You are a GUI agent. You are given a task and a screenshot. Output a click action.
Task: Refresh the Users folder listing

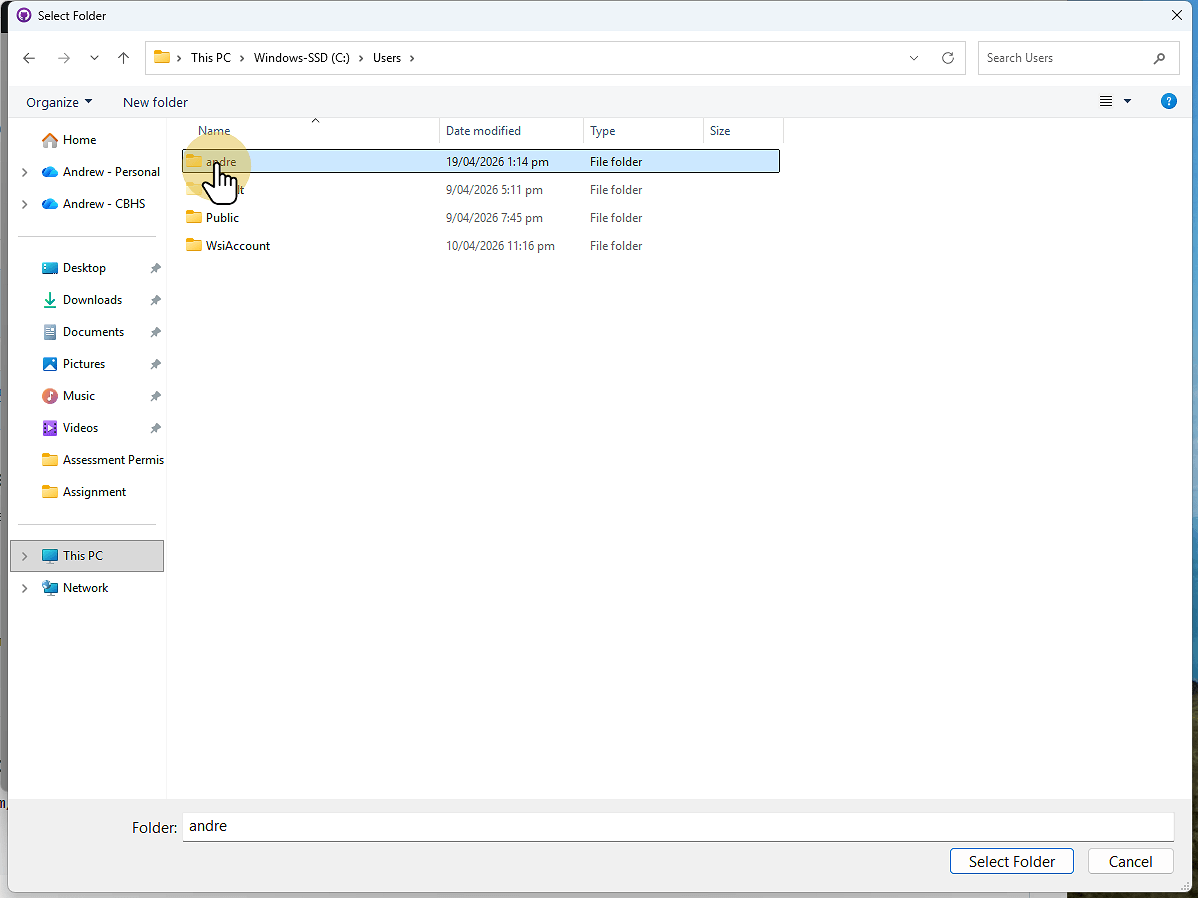tap(947, 58)
